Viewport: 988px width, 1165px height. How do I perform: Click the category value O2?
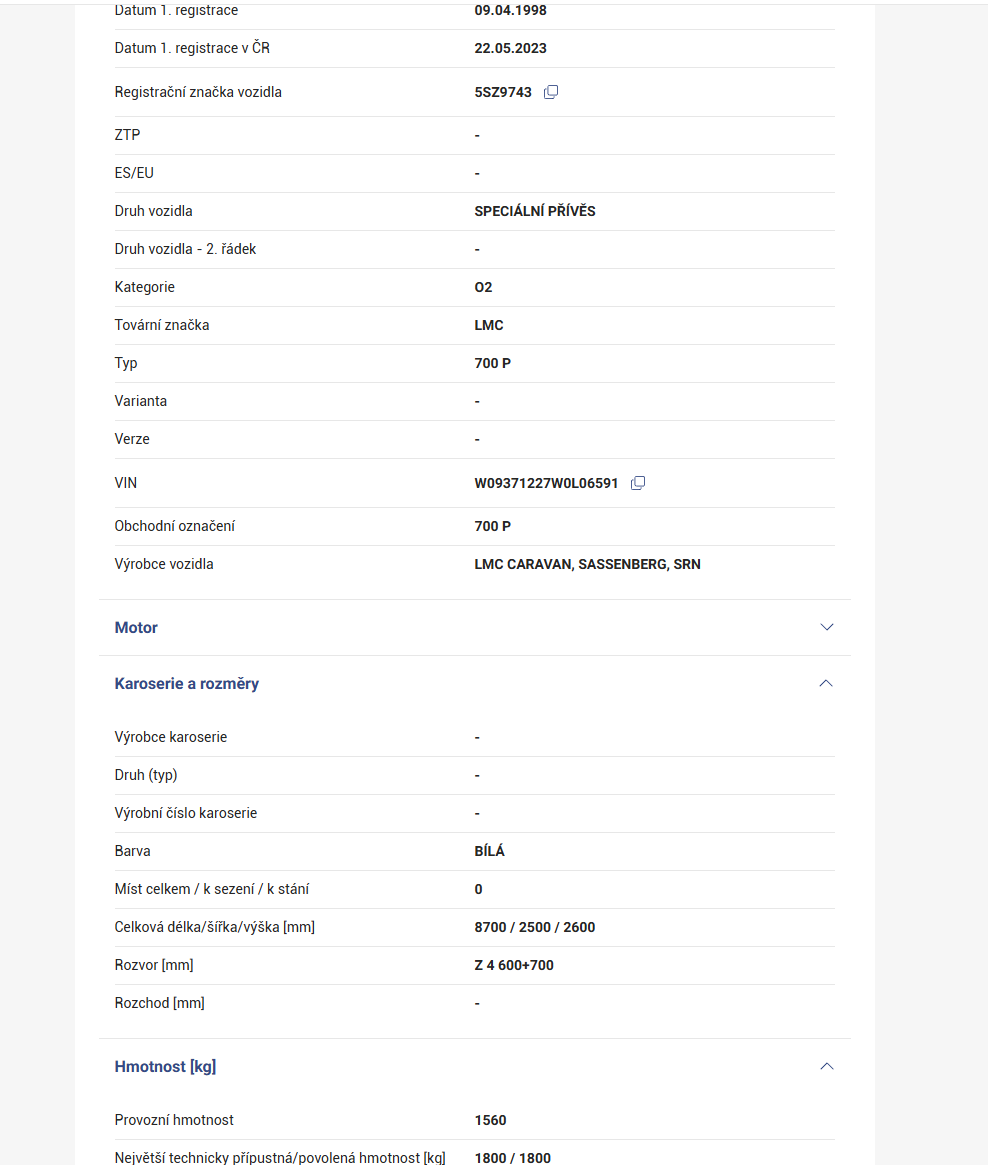coord(483,288)
